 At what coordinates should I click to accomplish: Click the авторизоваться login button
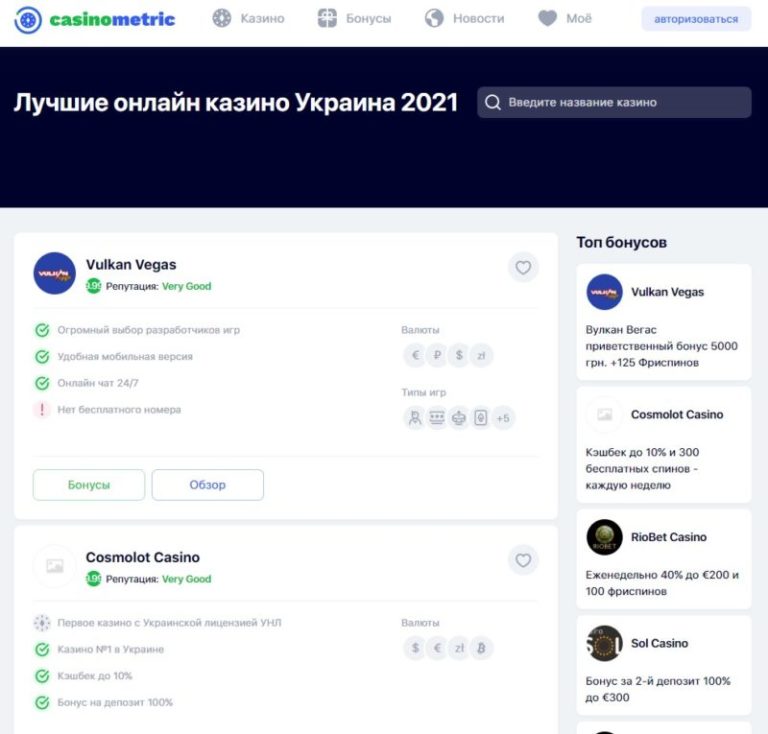(x=696, y=19)
